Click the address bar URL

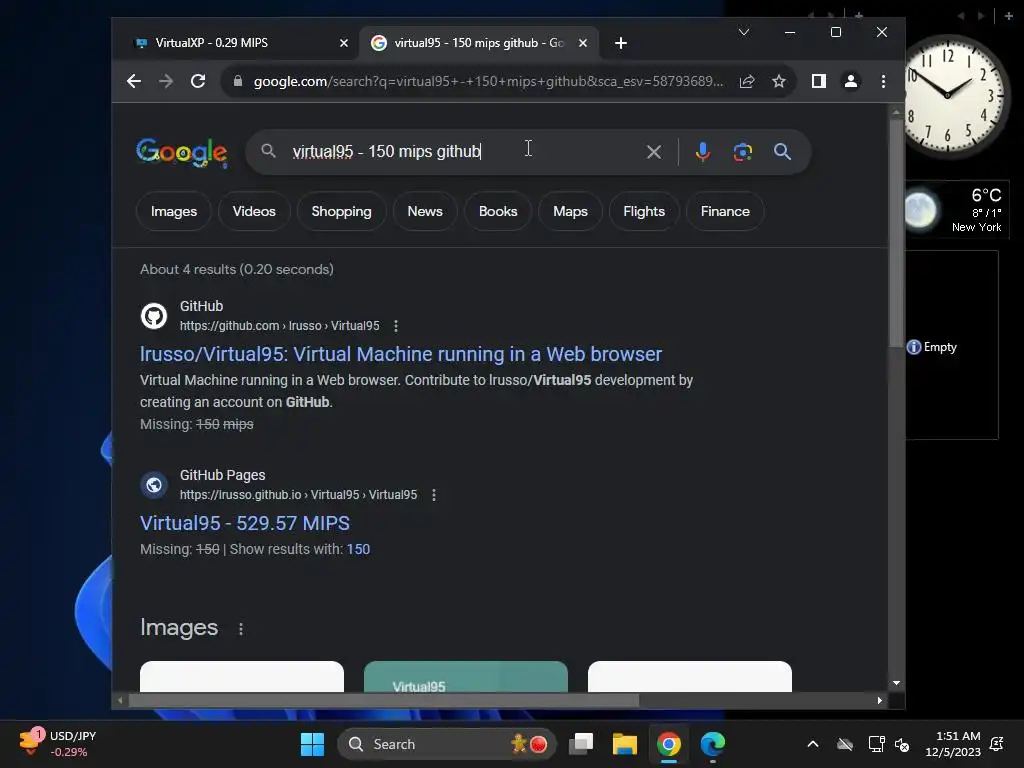(488, 81)
